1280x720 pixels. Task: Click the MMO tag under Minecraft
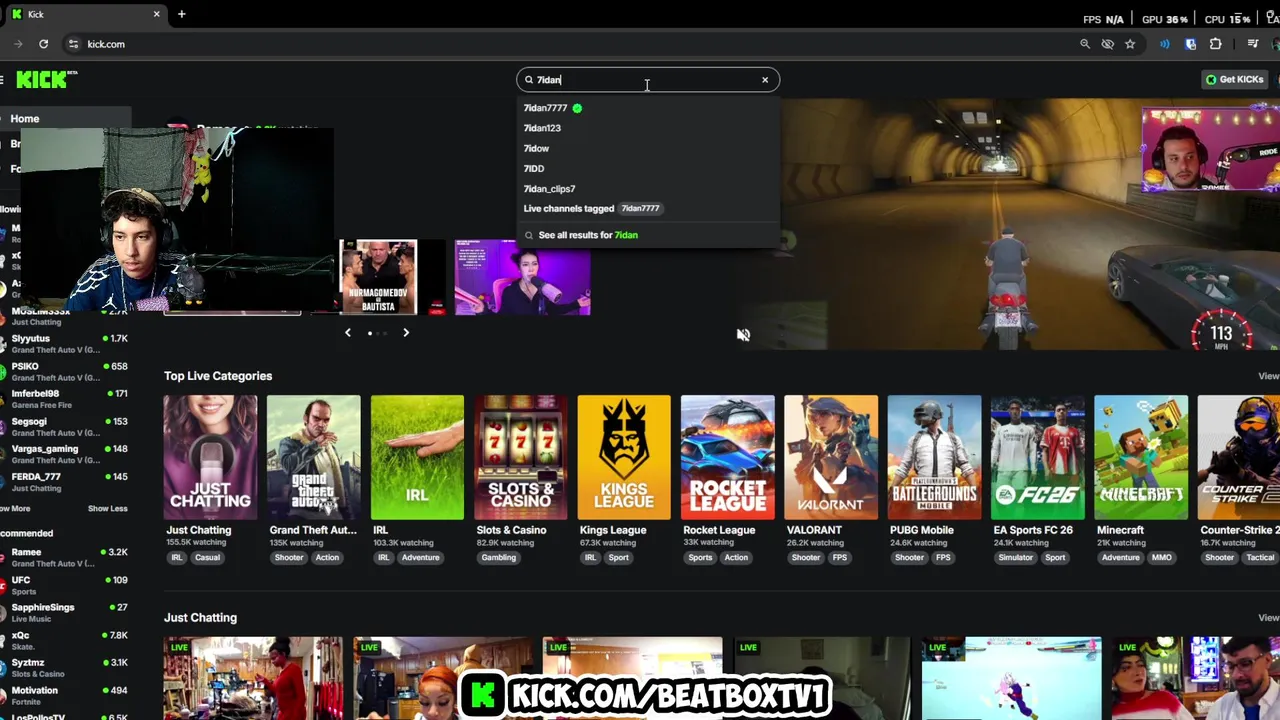click(1161, 558)
